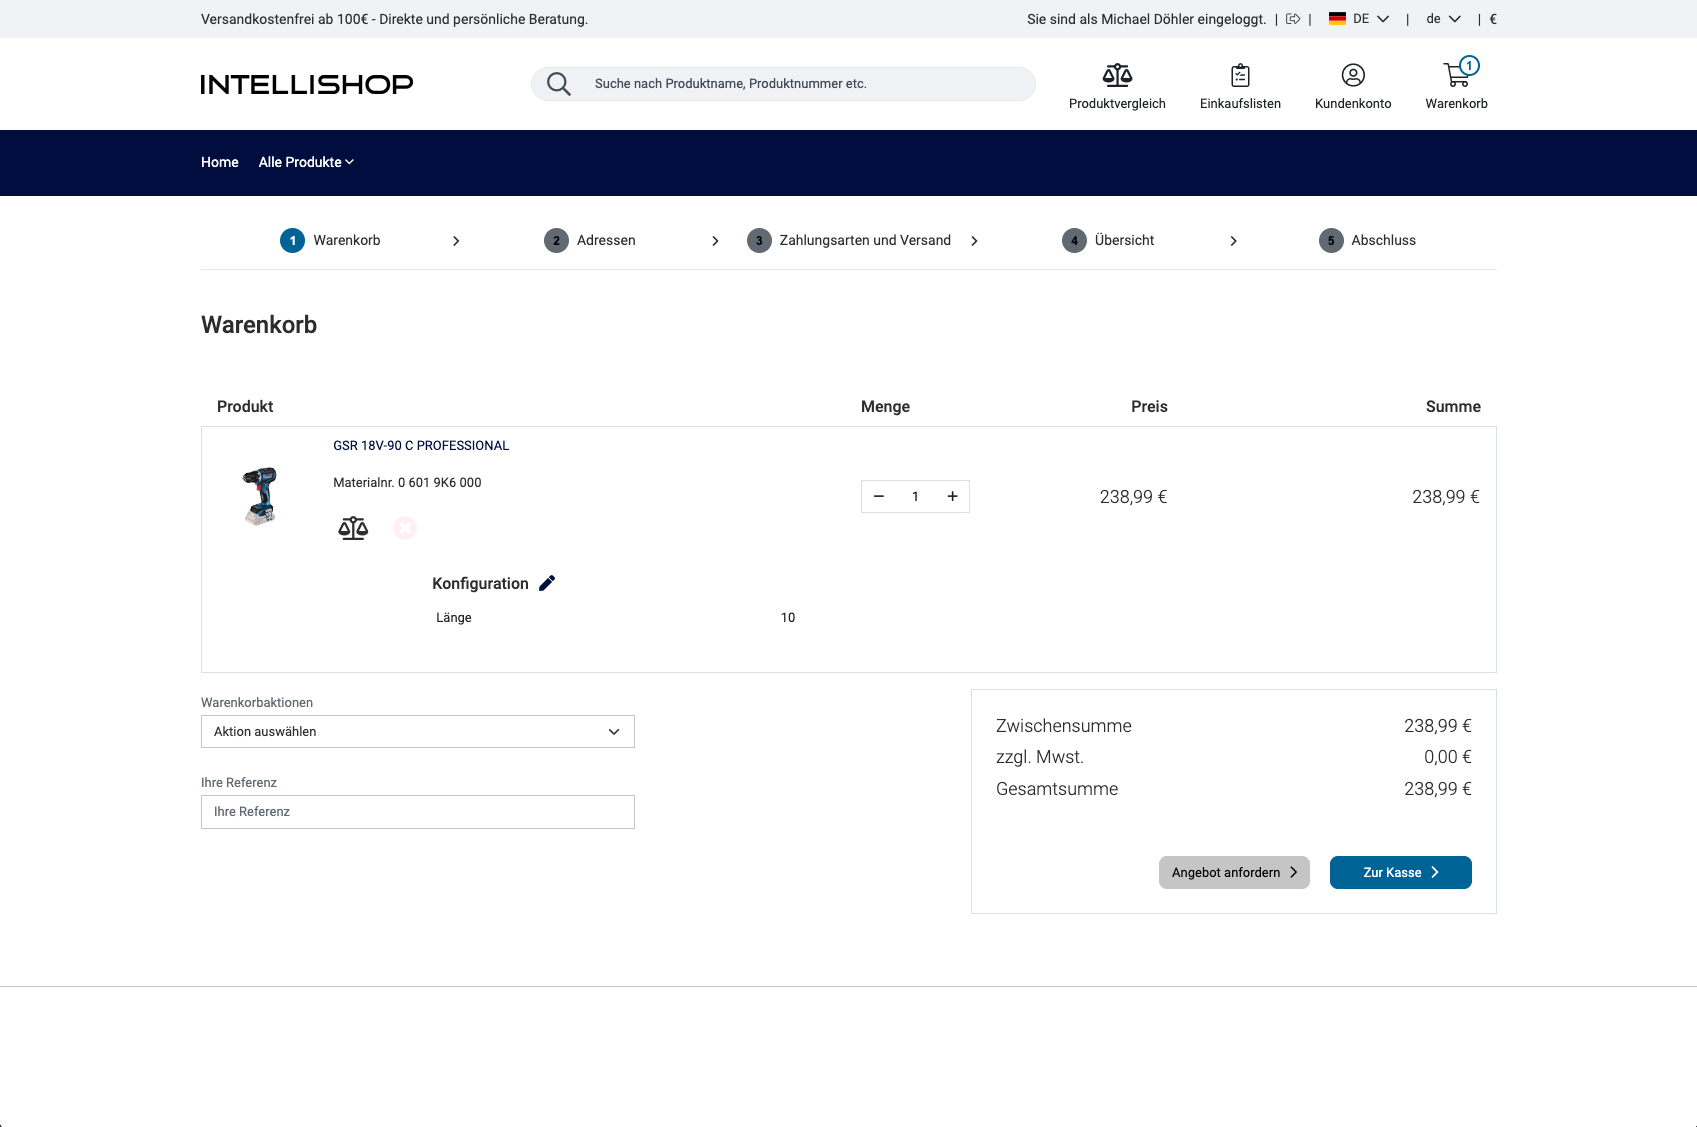Select step 3 Zahlungsarten und Versand

pos(849,240)
